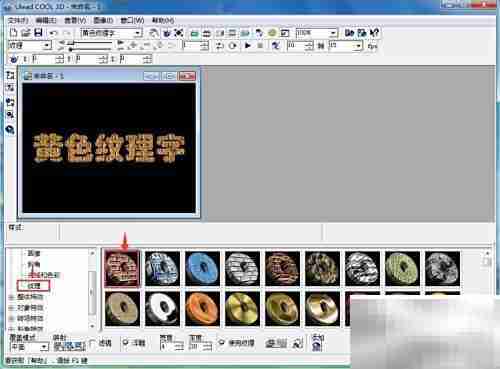Click the 添加 button in texture options

tap(317, 343)
